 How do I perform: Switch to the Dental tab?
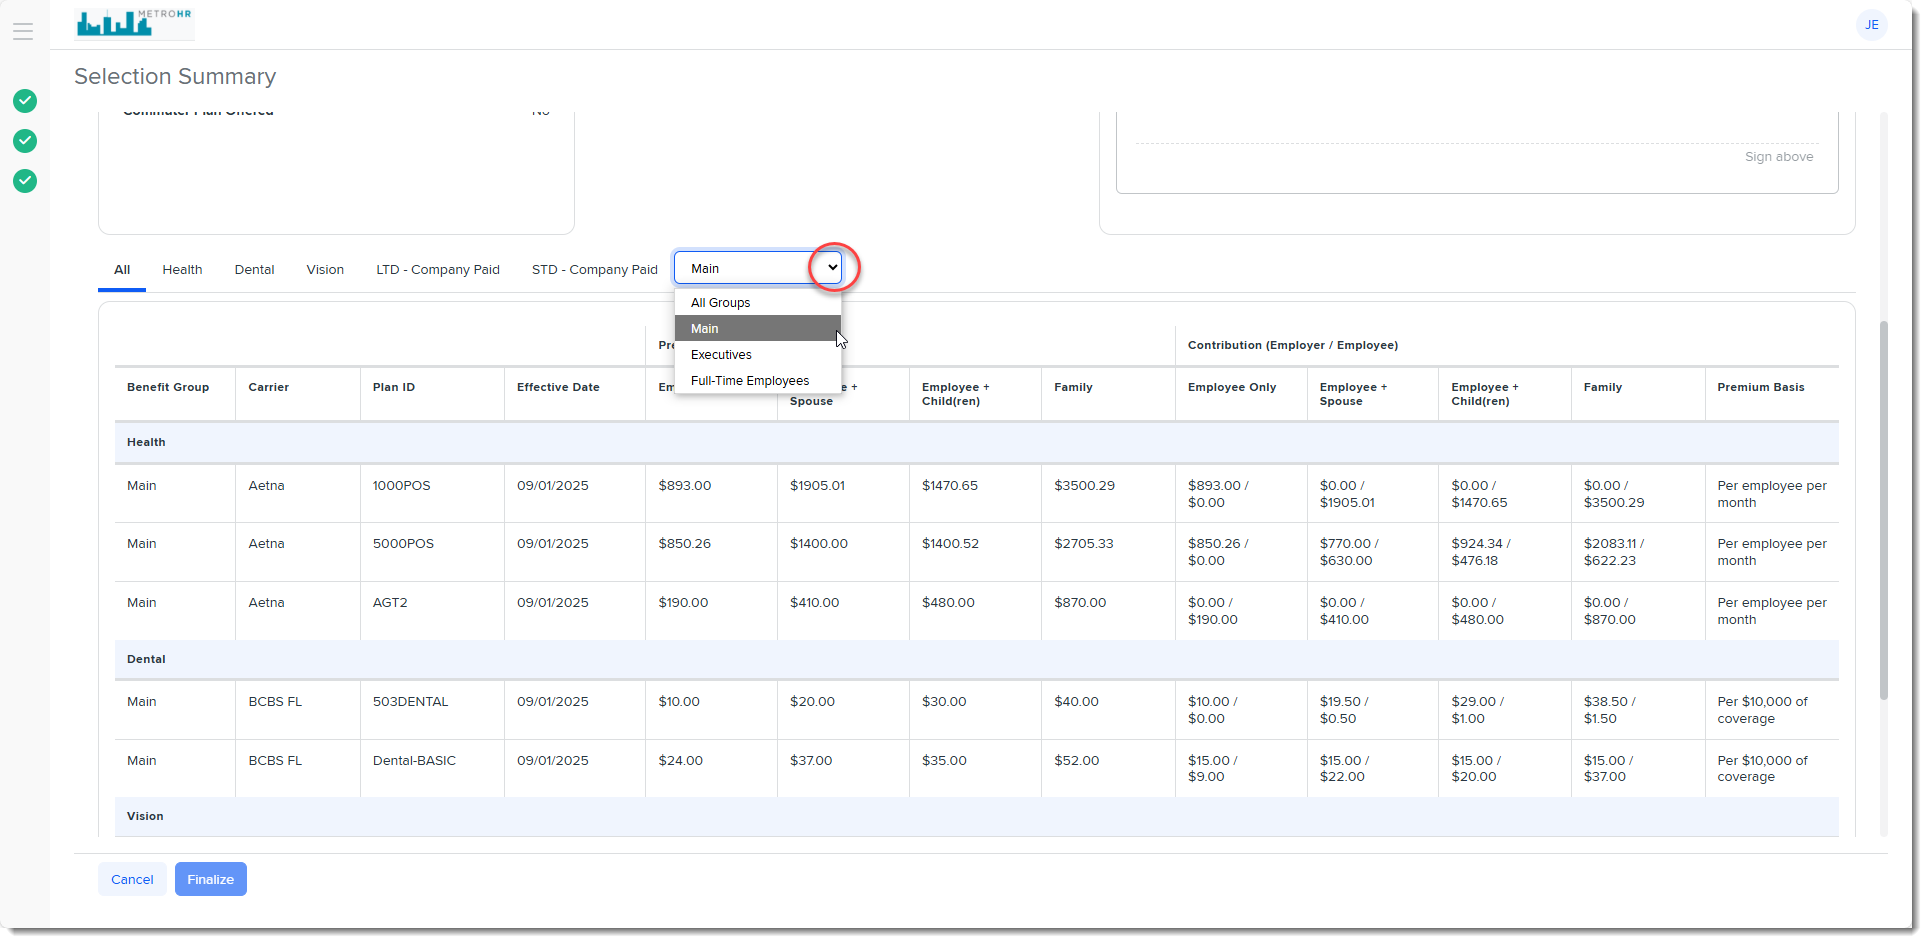point(254,270)
